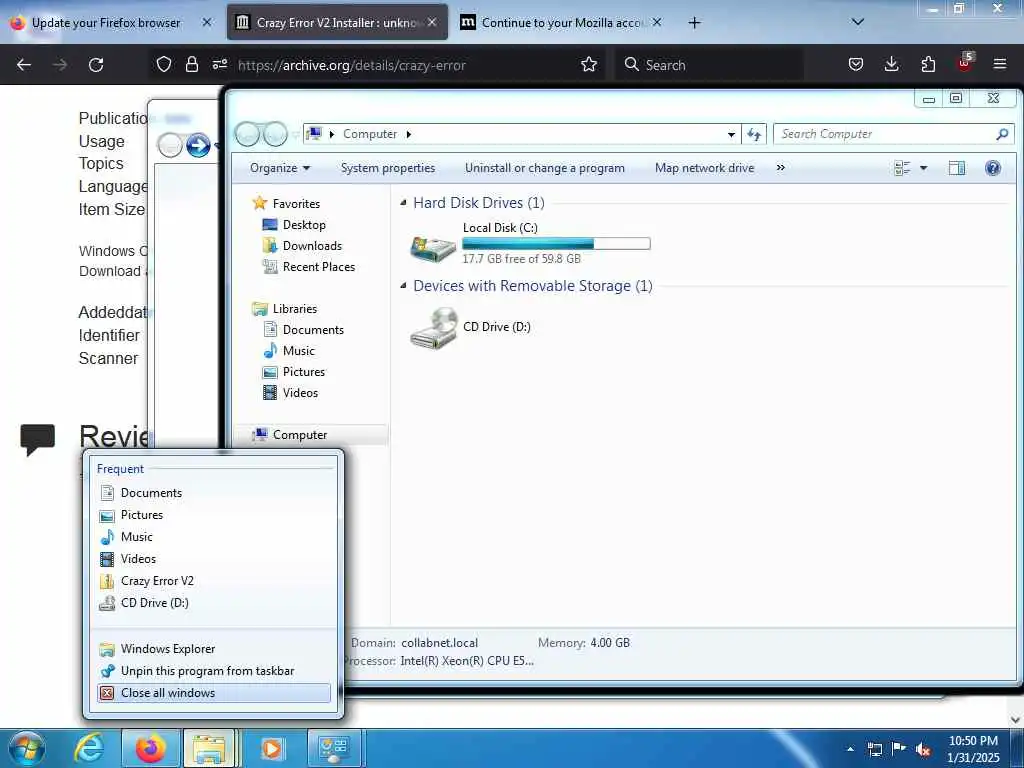This screenshot has width=1024, height=768.
Task: Select Libraries in navigation pane
Action: pos(295,309)
